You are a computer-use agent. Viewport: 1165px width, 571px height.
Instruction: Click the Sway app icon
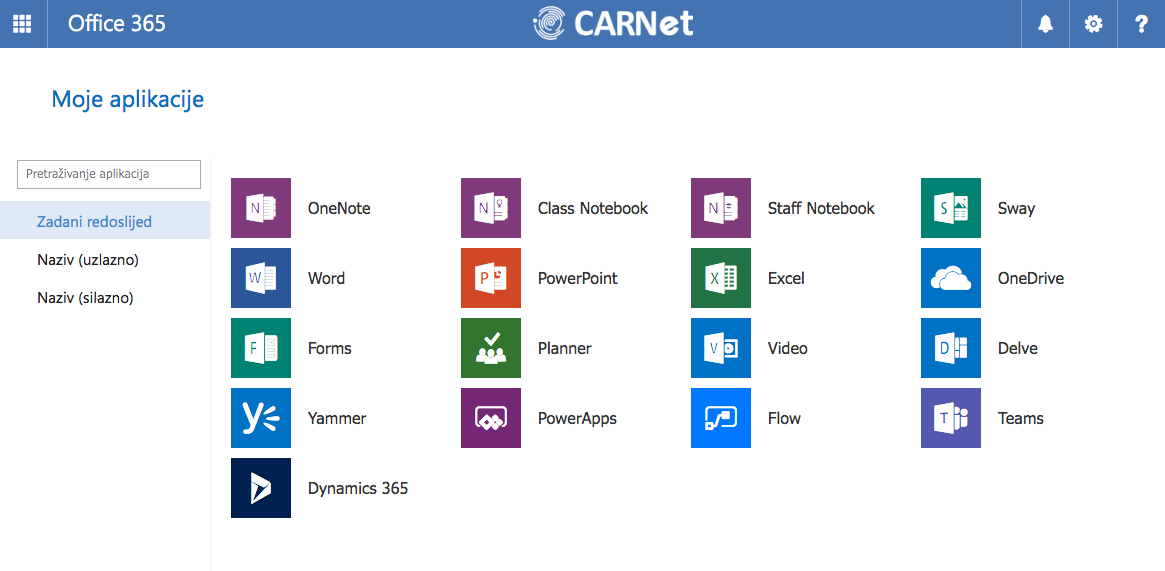951,208
